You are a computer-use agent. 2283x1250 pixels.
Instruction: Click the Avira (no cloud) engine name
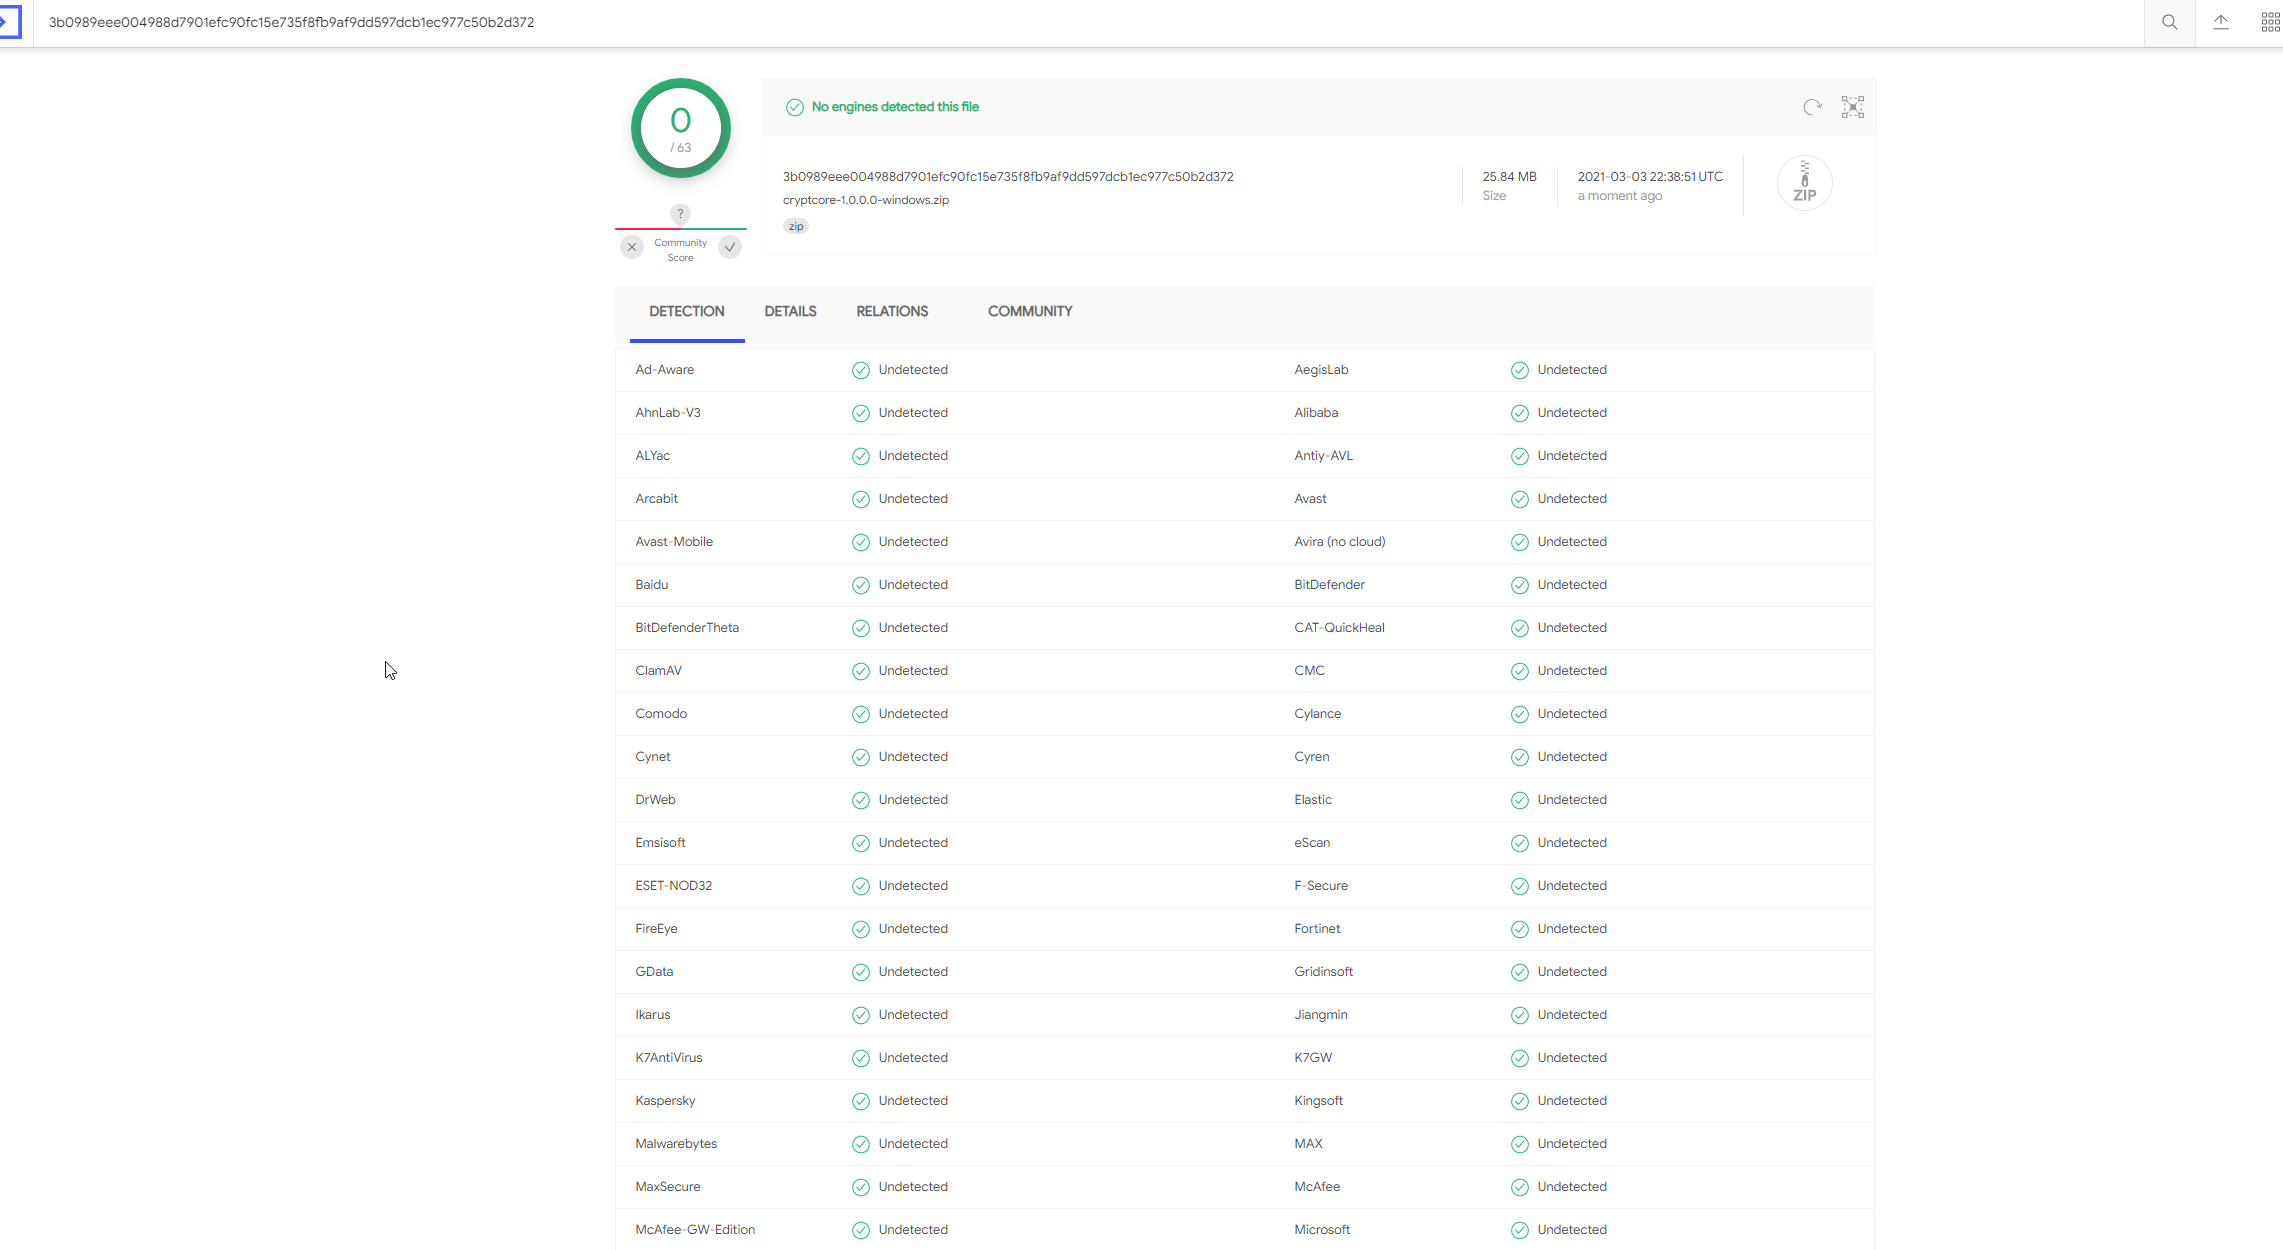pos(1340,542)
